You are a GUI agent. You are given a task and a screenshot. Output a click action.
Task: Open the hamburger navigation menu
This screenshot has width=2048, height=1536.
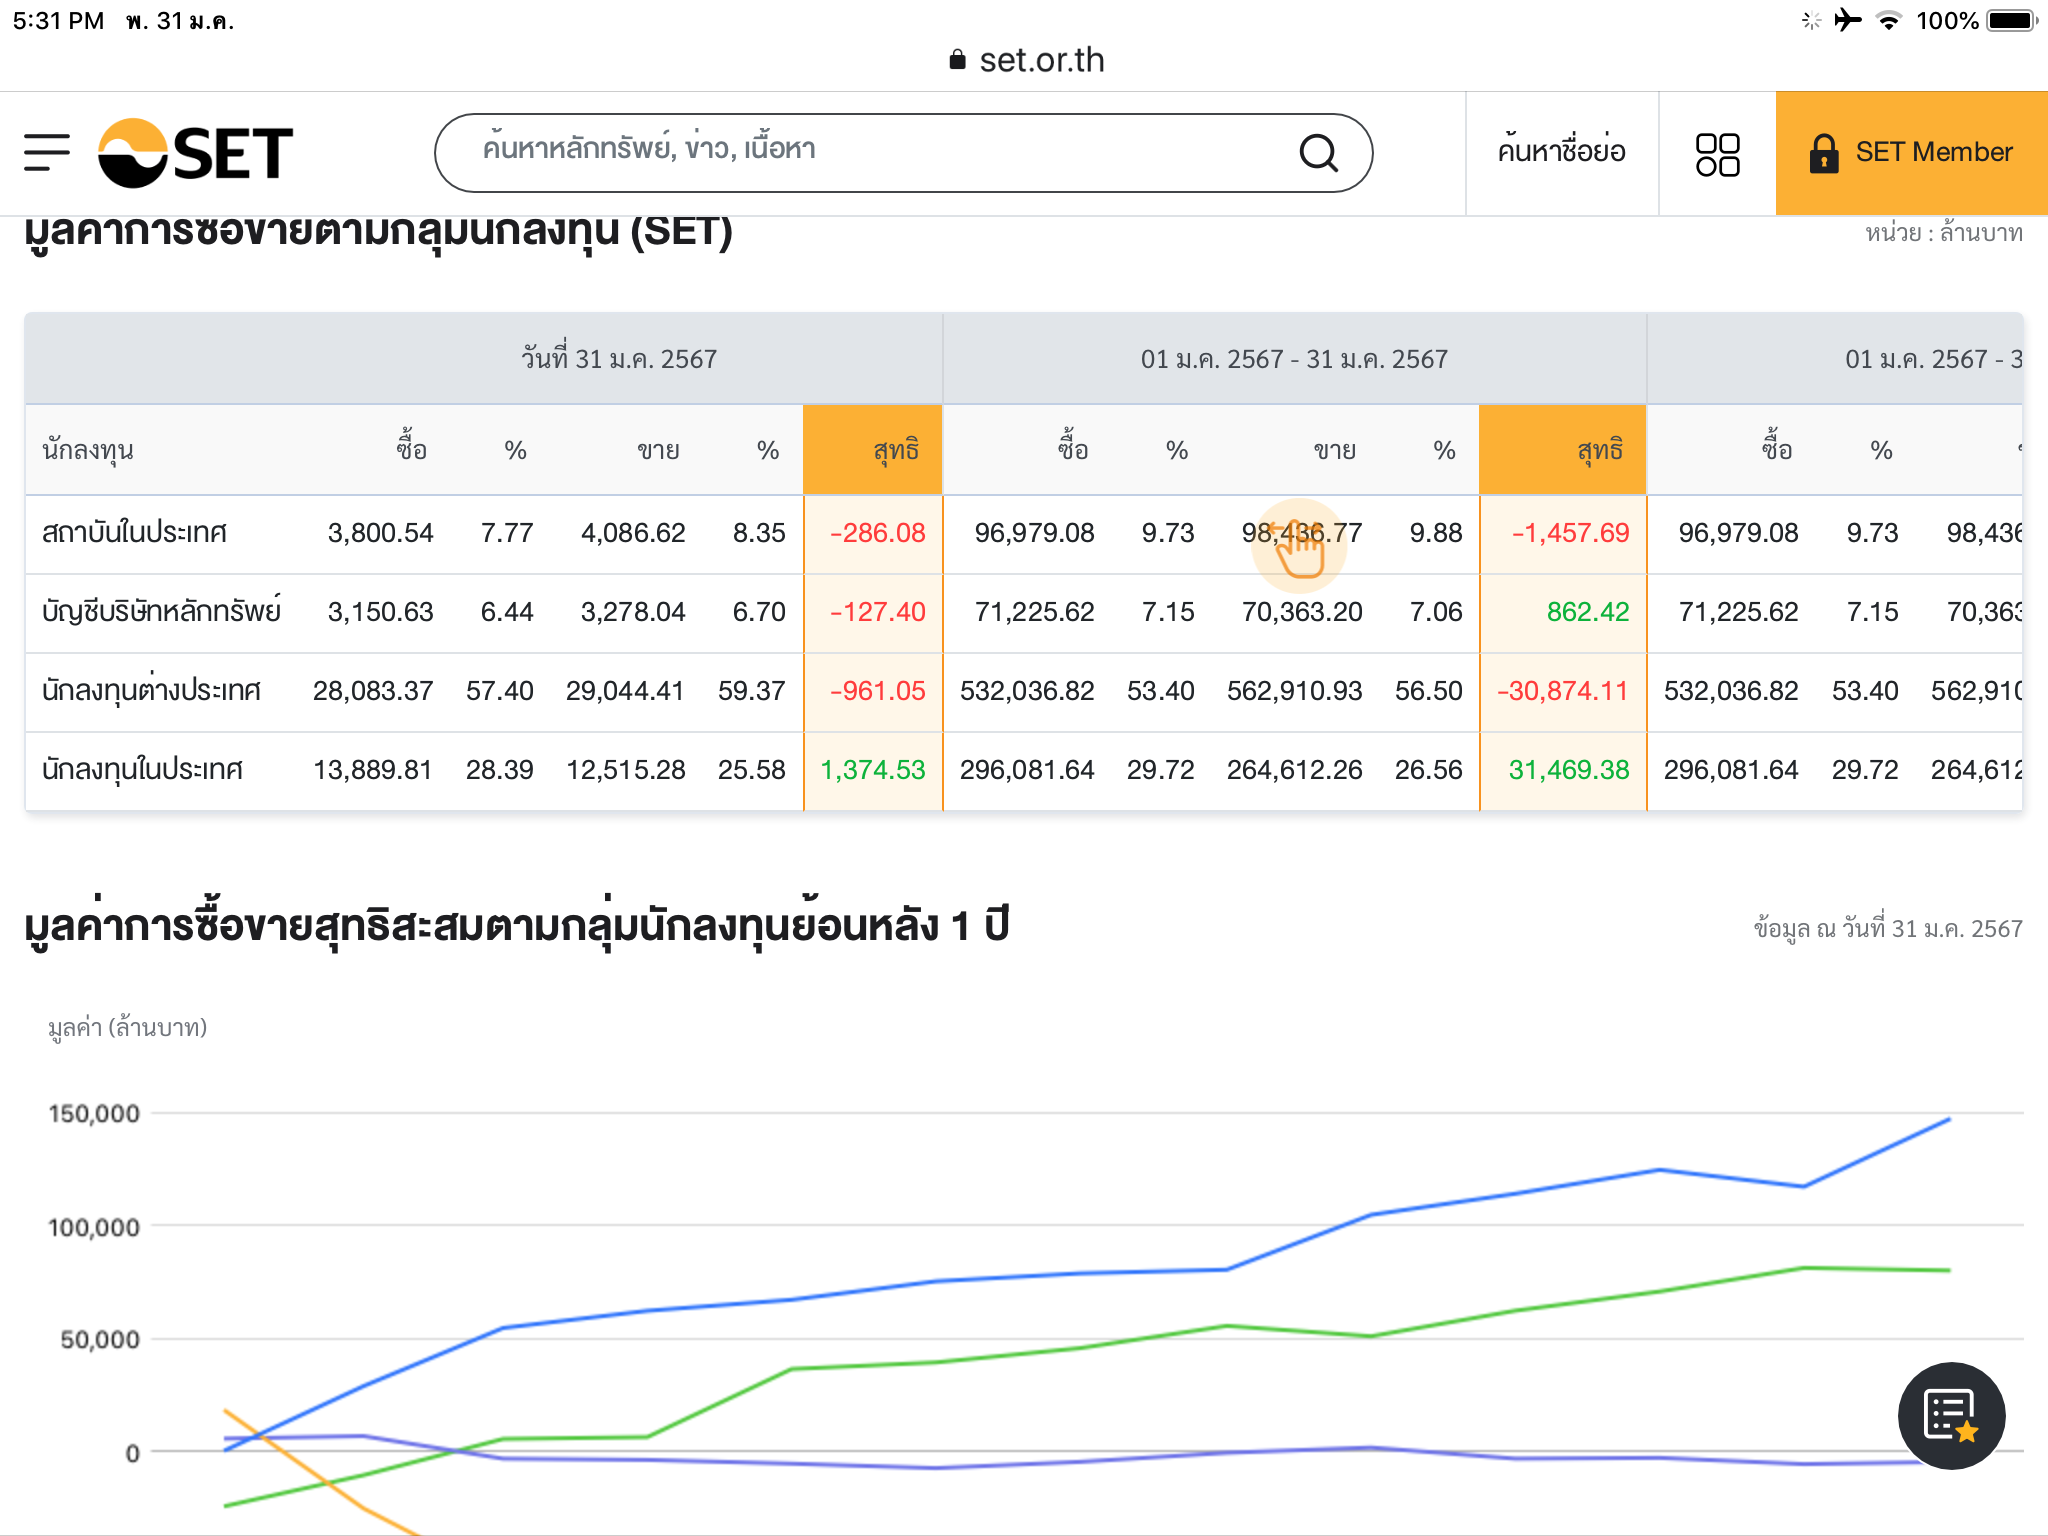pyautogui.click(x=47, y=152)
